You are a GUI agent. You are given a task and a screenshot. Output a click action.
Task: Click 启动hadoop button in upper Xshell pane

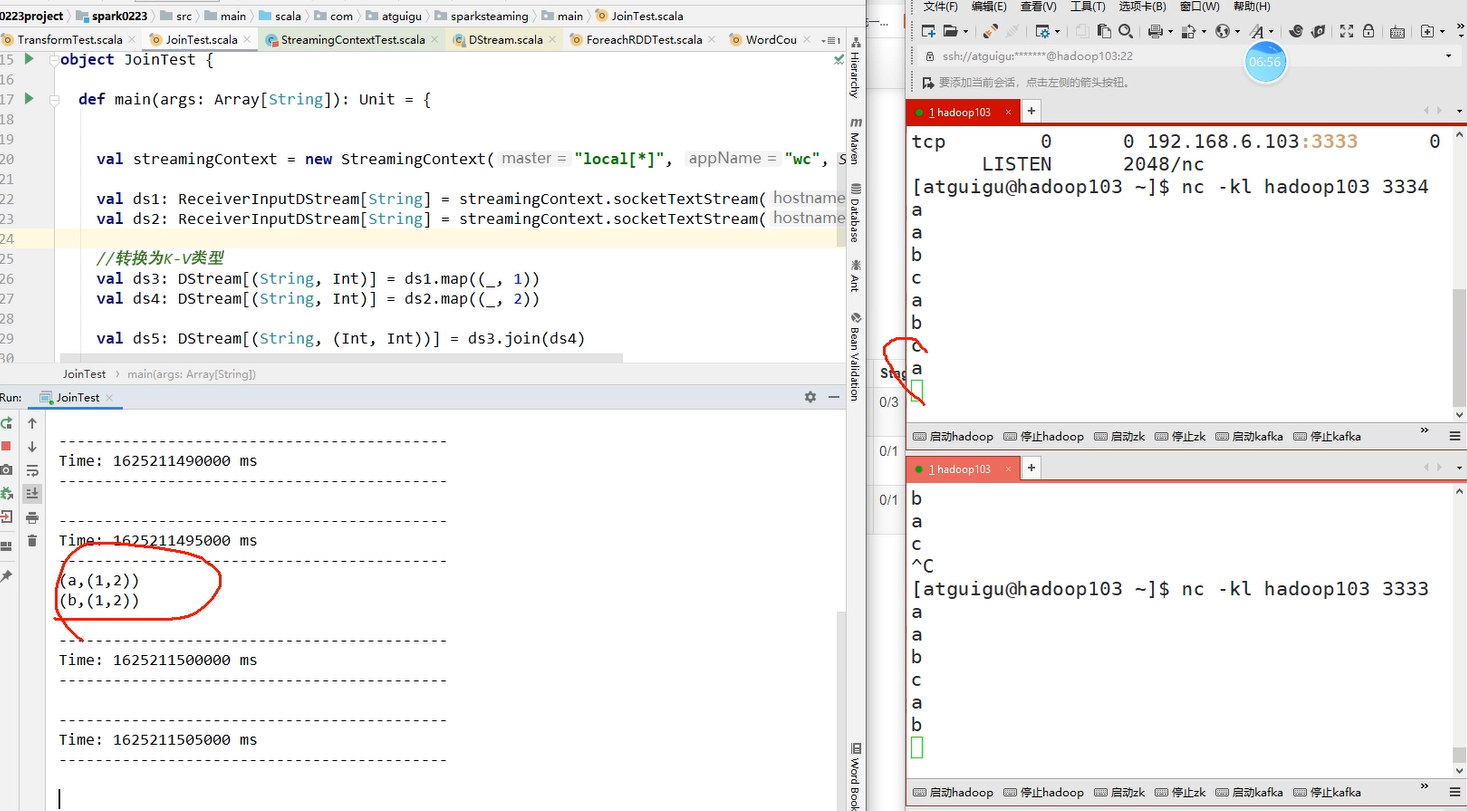(953, 436)
